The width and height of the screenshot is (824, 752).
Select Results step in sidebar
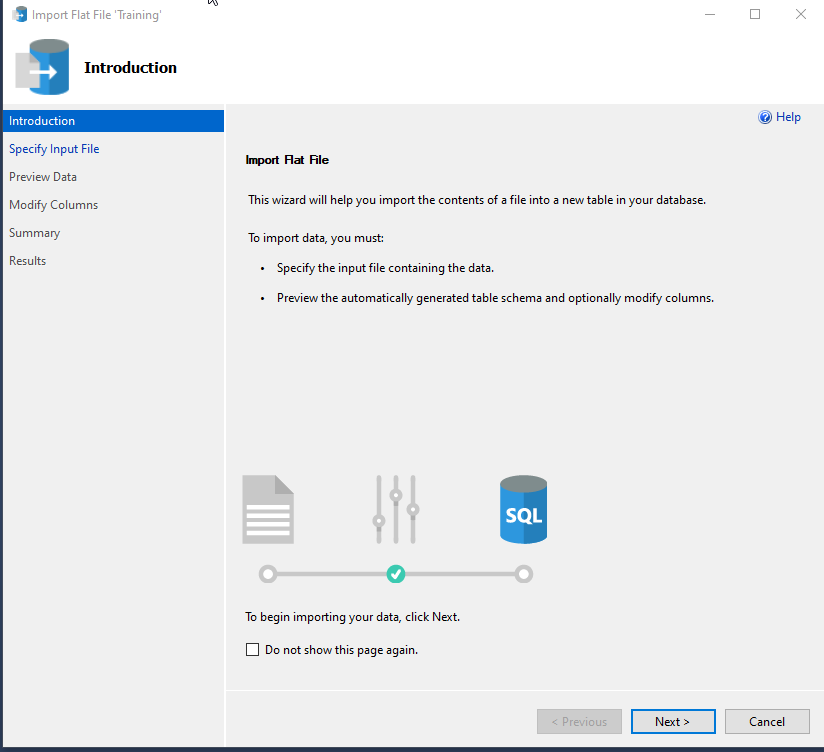pos(27,261)
